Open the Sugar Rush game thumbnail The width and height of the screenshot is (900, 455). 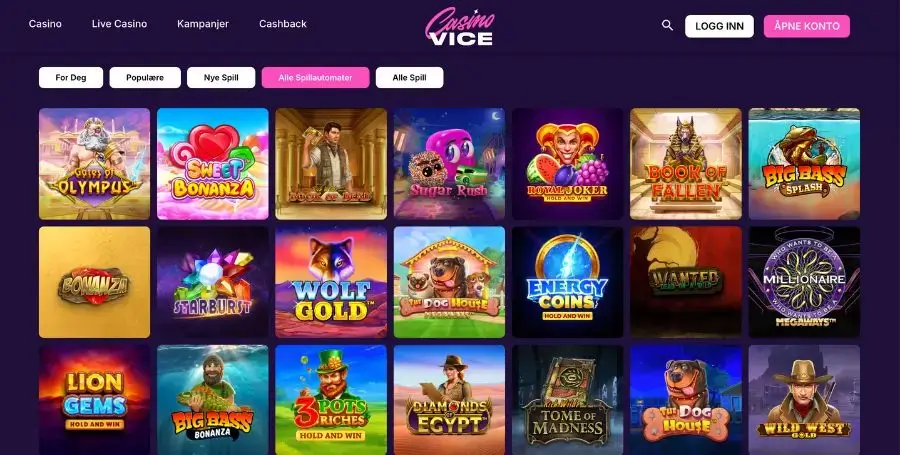click(449, 164)
